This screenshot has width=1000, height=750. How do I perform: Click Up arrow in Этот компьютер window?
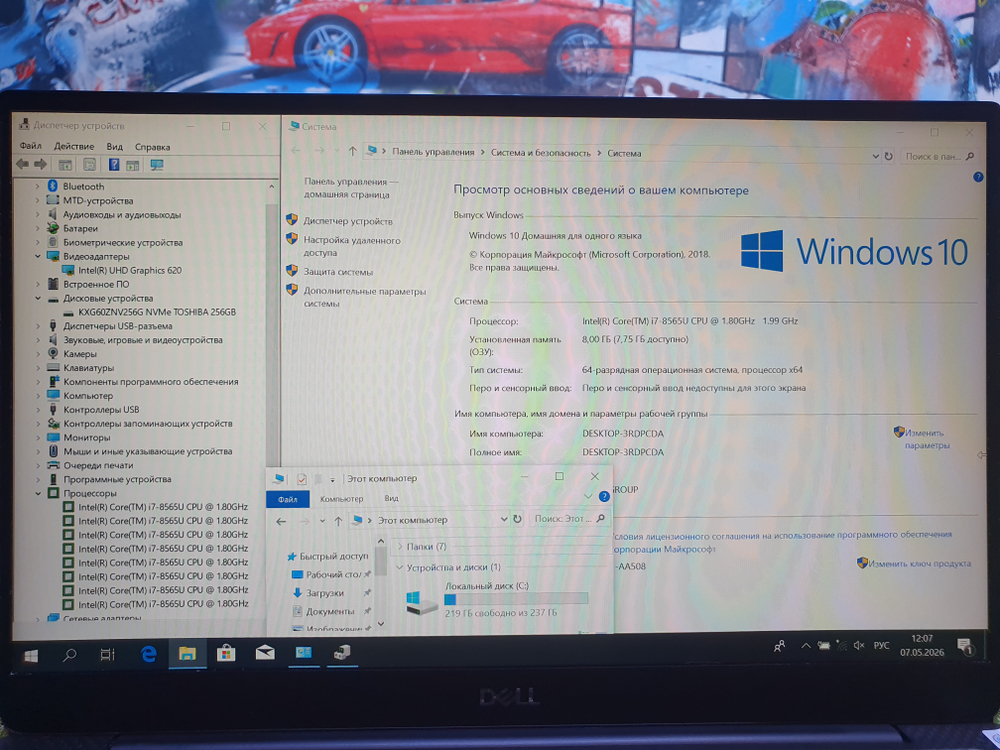coord(338,520)
